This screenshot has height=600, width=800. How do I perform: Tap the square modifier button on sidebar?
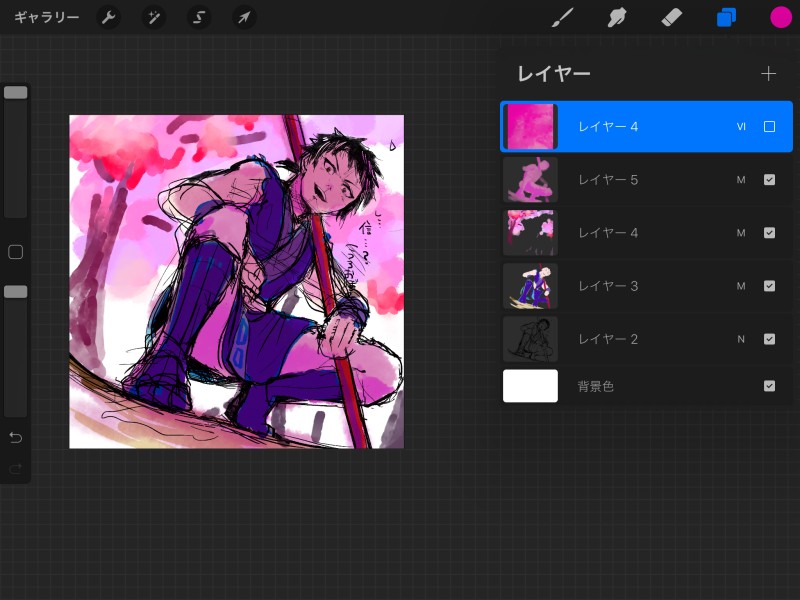pos(15,252)
